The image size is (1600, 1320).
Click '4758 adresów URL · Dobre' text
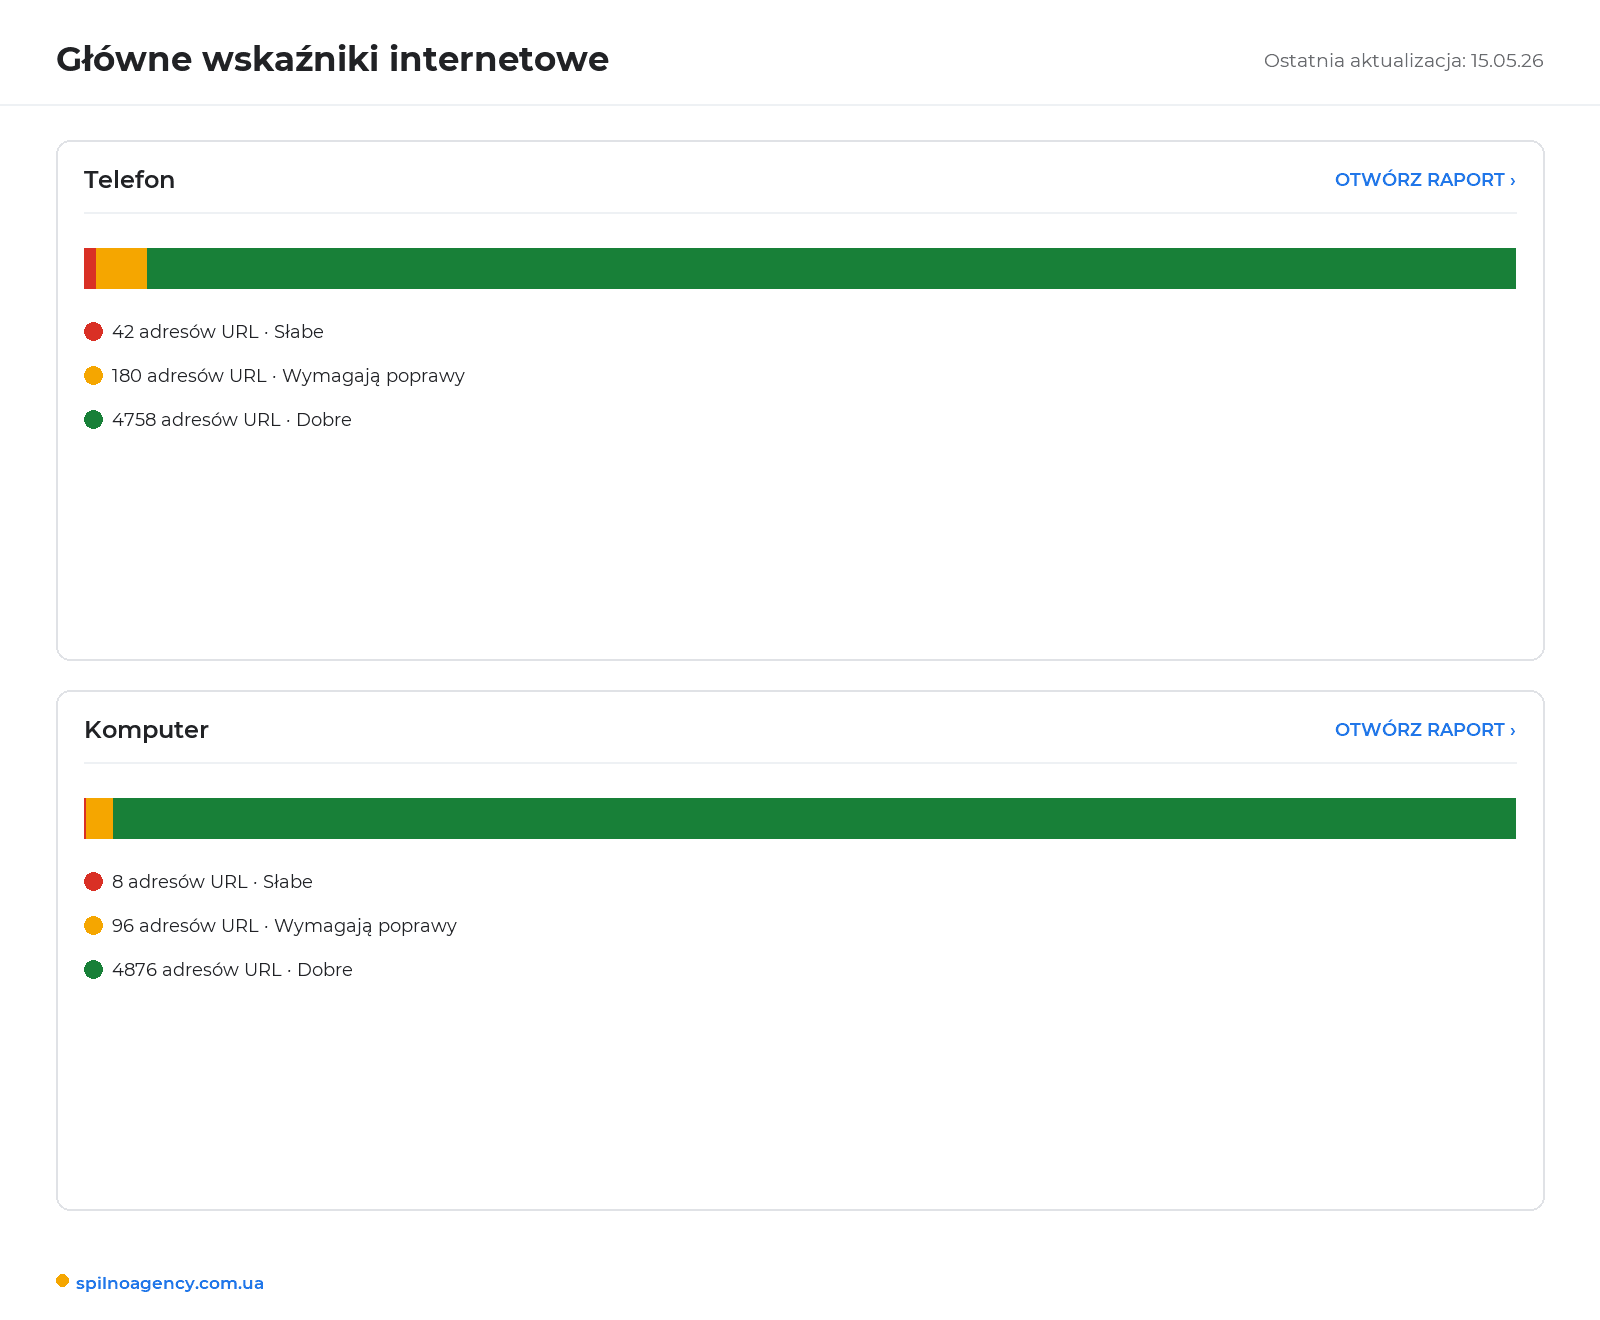232,420
